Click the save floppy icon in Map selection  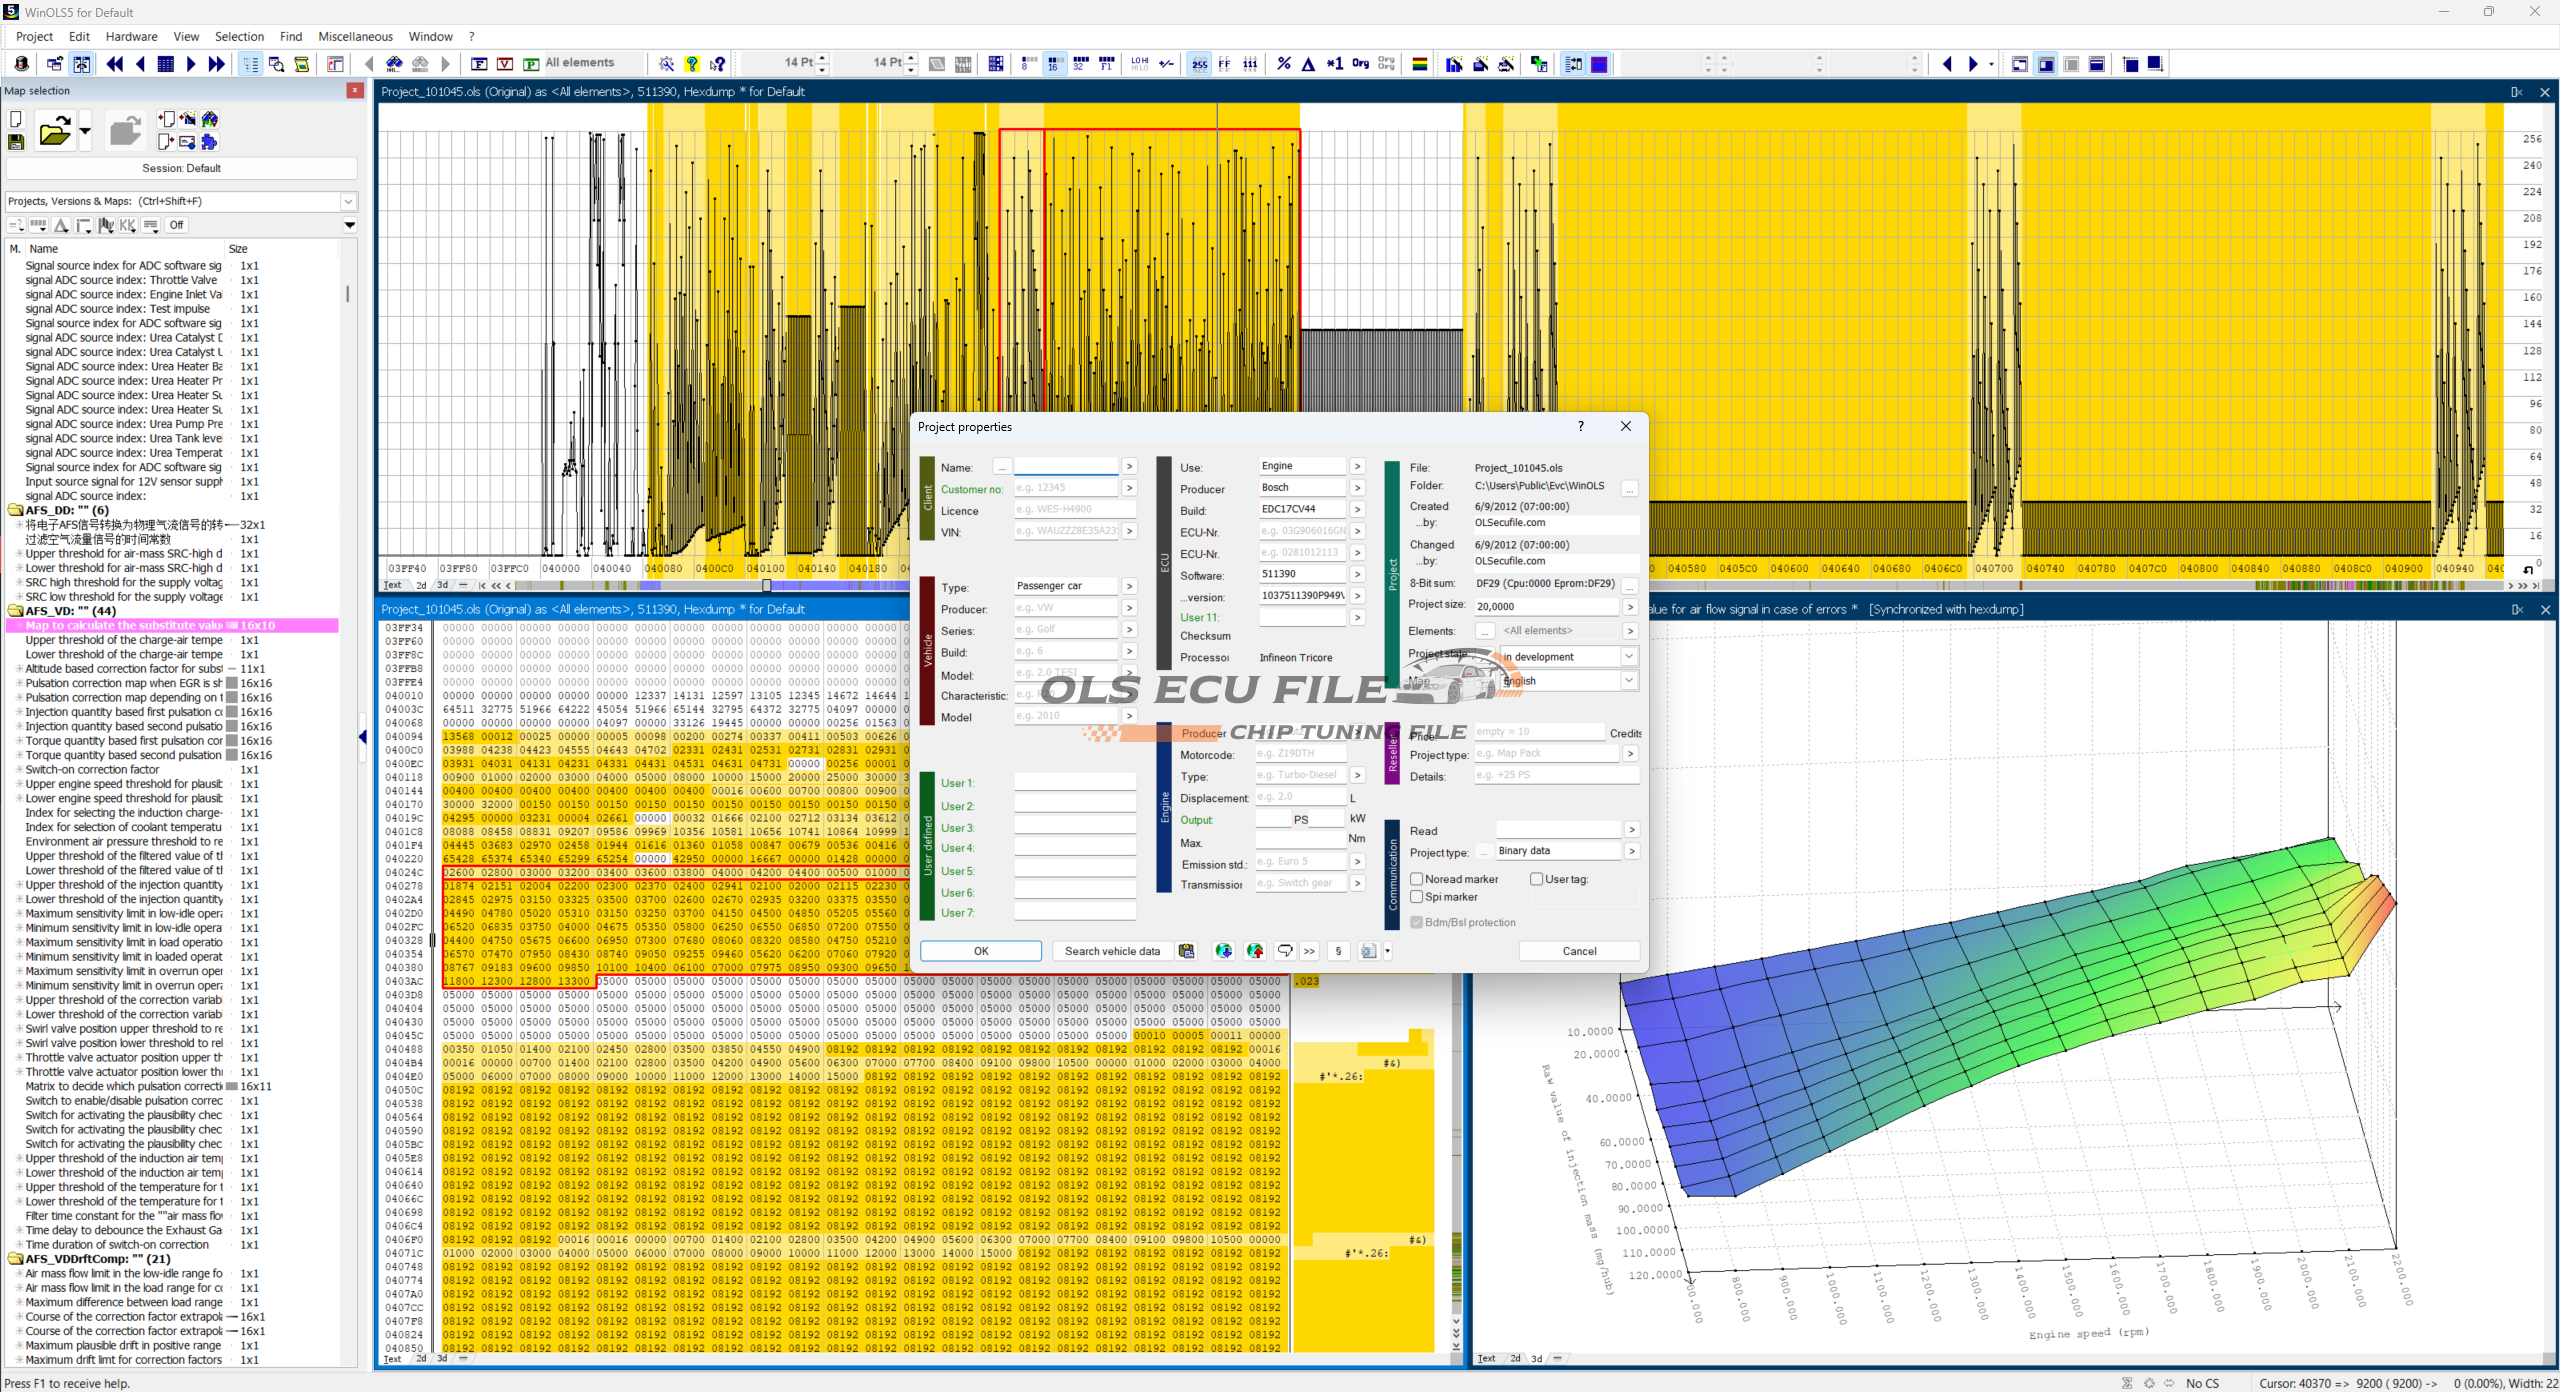pyautogui.click(x=16, y=142)
